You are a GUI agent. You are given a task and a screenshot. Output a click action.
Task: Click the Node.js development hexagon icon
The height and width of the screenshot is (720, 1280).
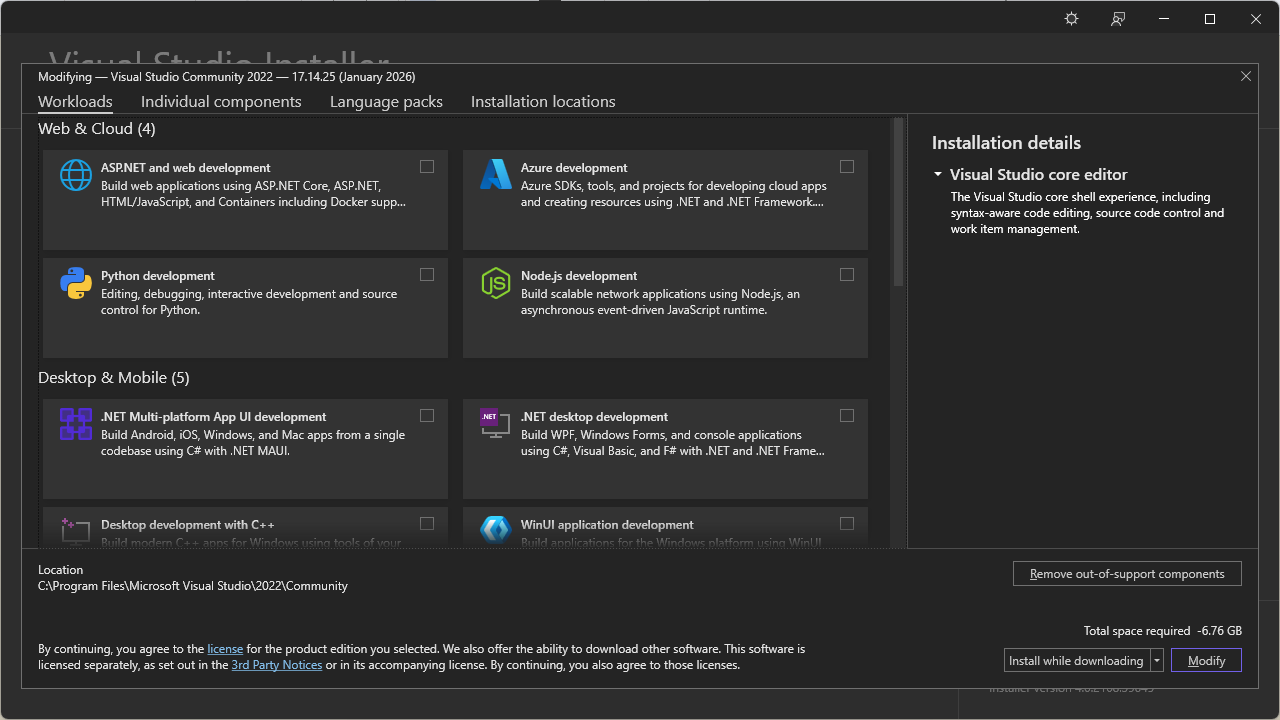(496, 283)
